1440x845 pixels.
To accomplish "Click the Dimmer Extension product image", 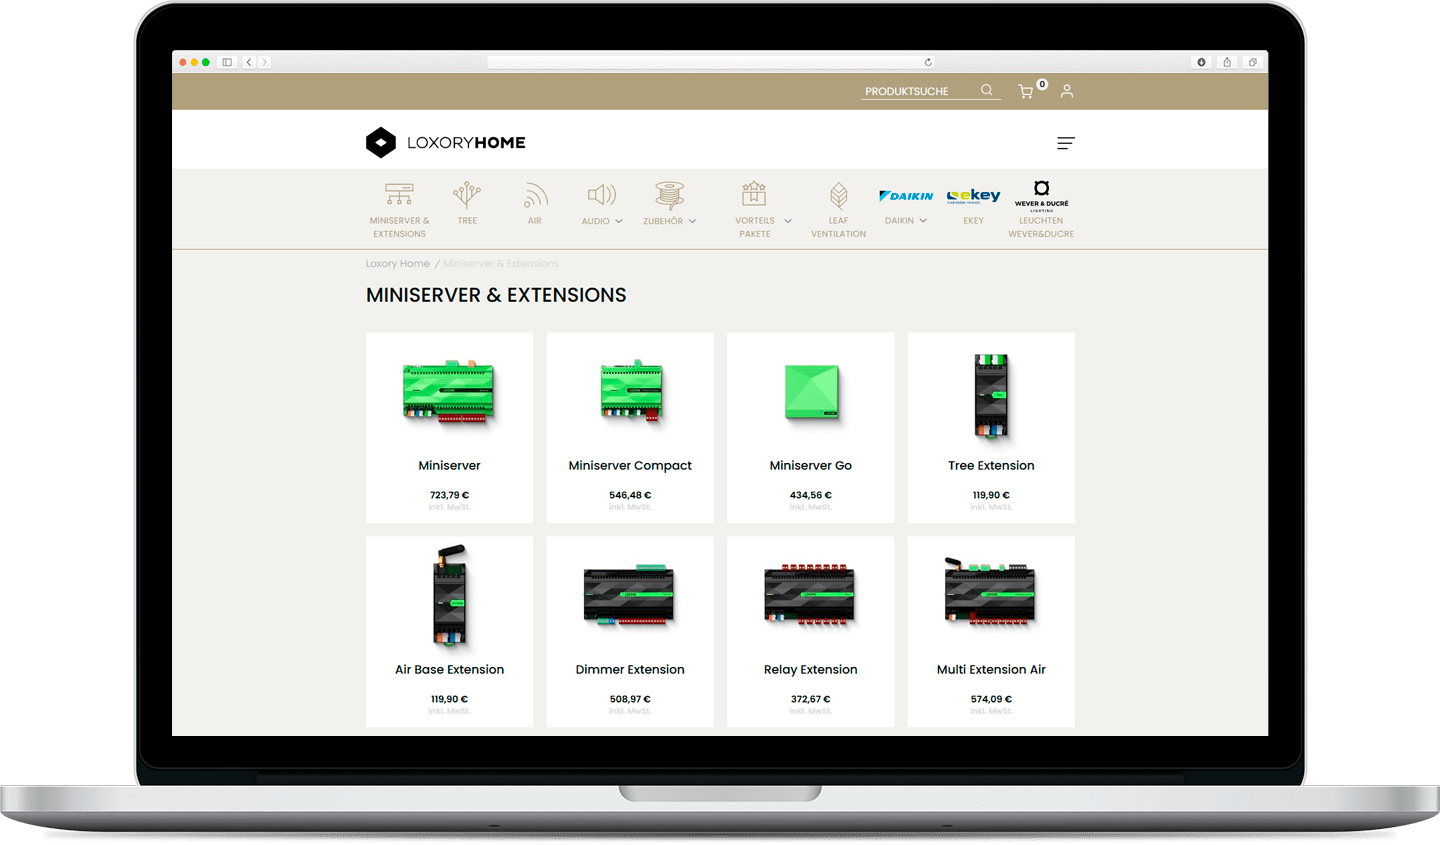I will 630,596.
